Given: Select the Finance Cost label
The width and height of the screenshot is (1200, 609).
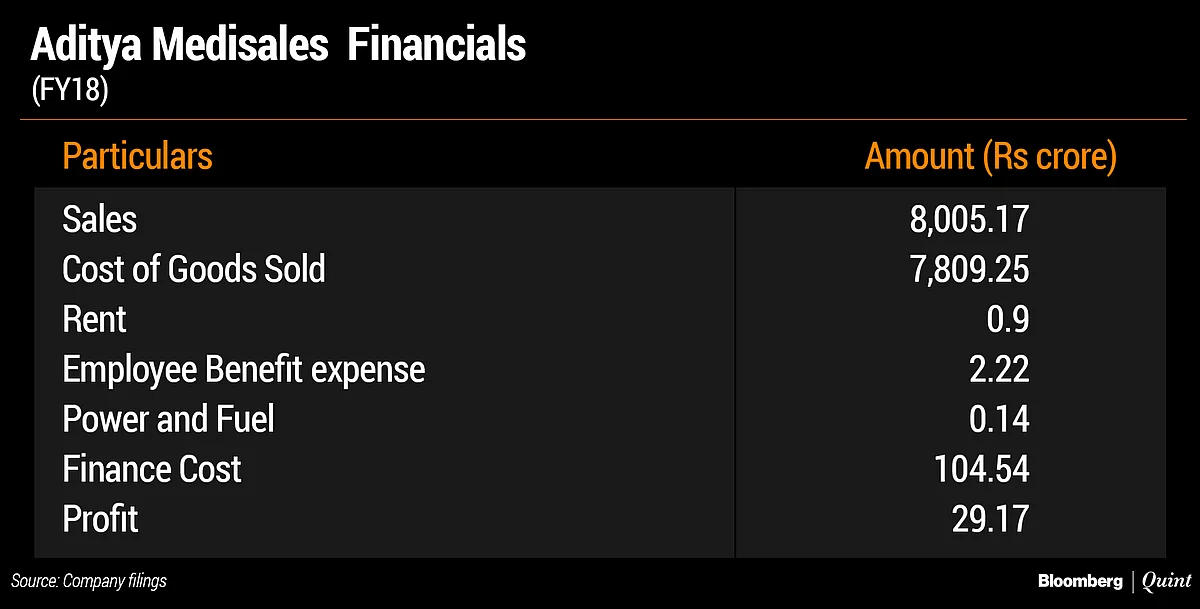Looking at the screenshot, I should (x=152, y=469).
